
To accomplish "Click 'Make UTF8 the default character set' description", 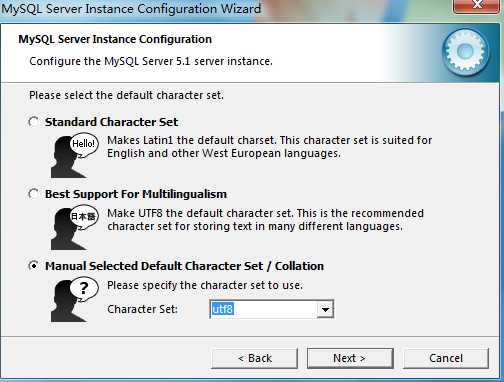I will [265, 220].
